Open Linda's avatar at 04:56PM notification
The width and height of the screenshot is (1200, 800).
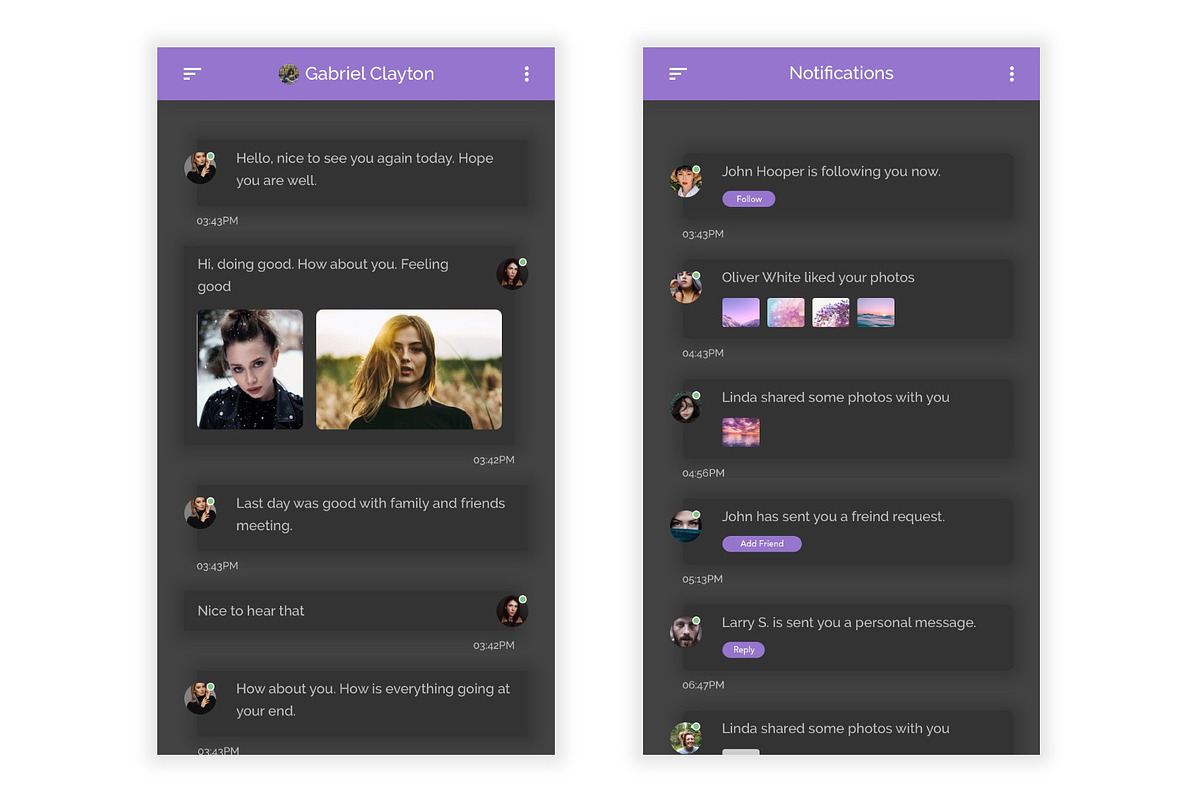pyautogui.click(x=686, y=407)
